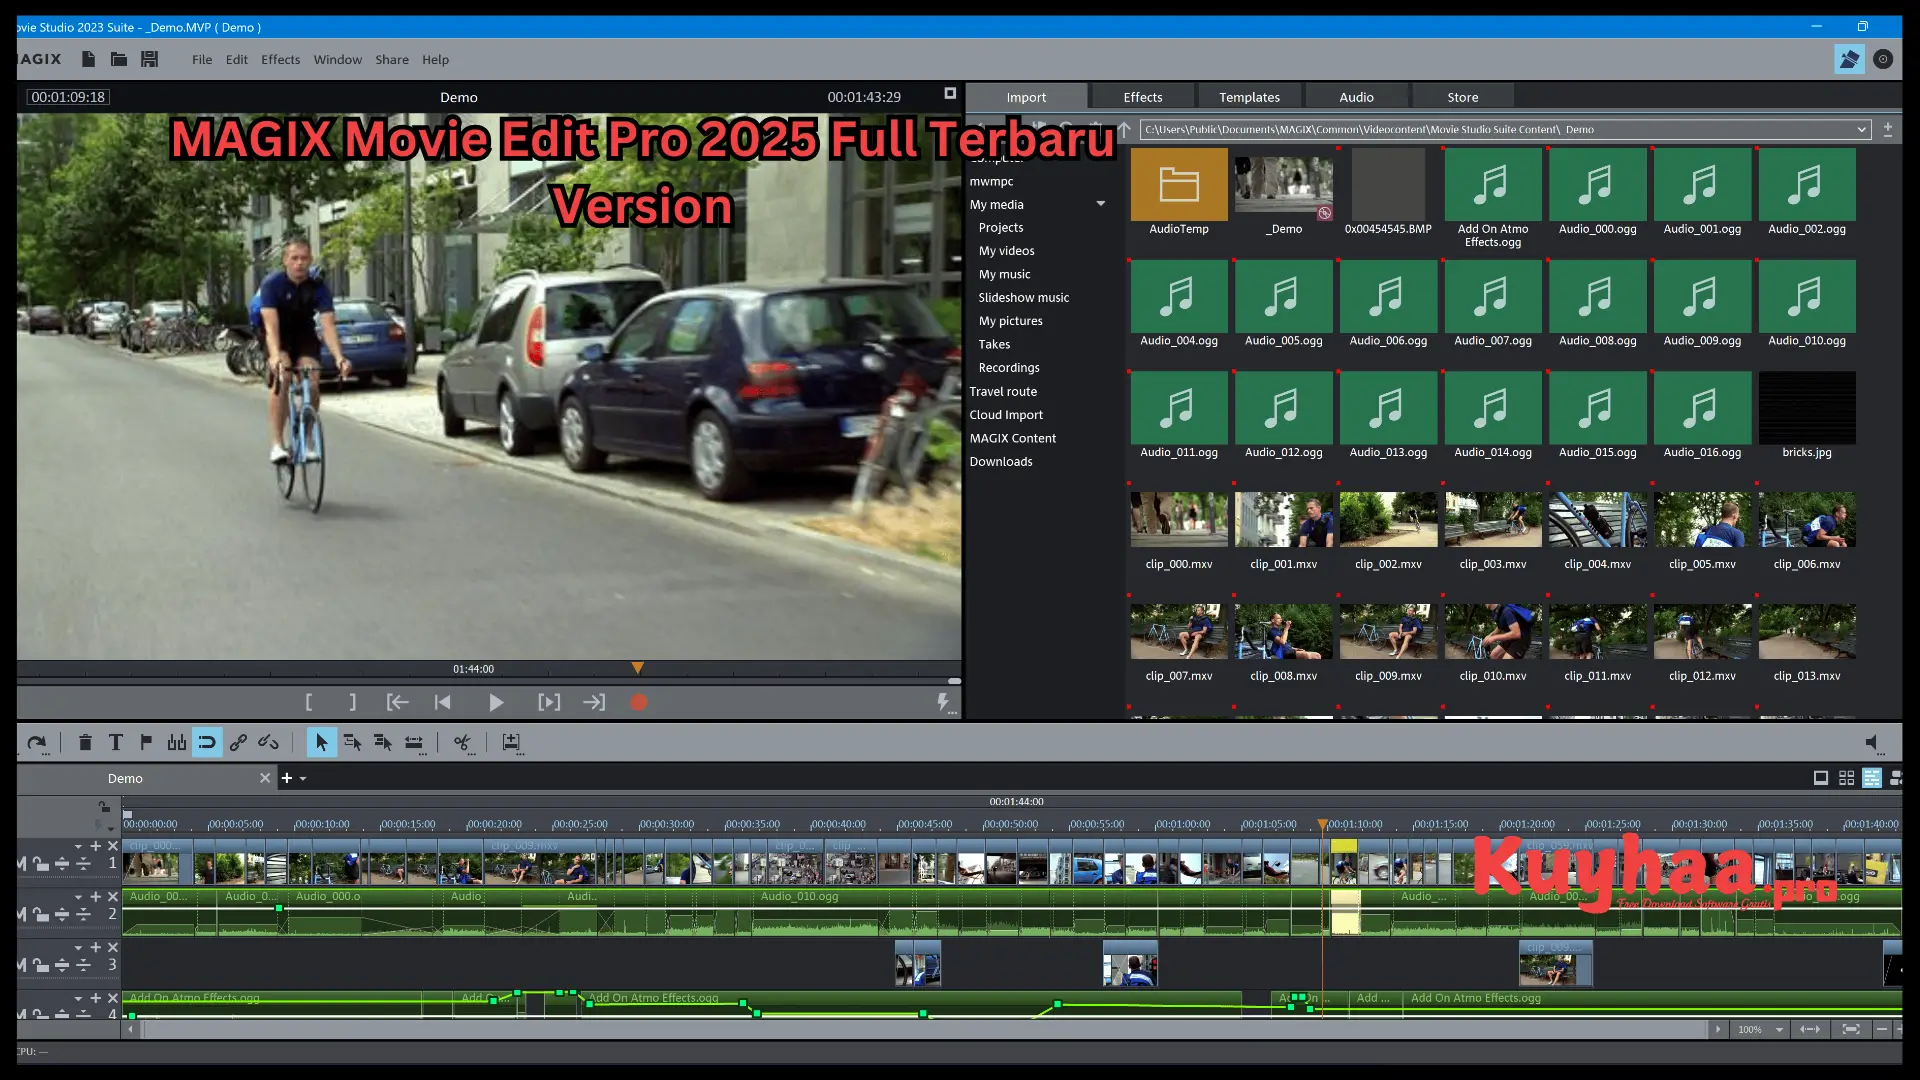Image resolution: width=1920 pixels, height=1080 pixels.
Task: Enable the magnet snap tool in timeline toolbar
Action: [x=206, y=743]
